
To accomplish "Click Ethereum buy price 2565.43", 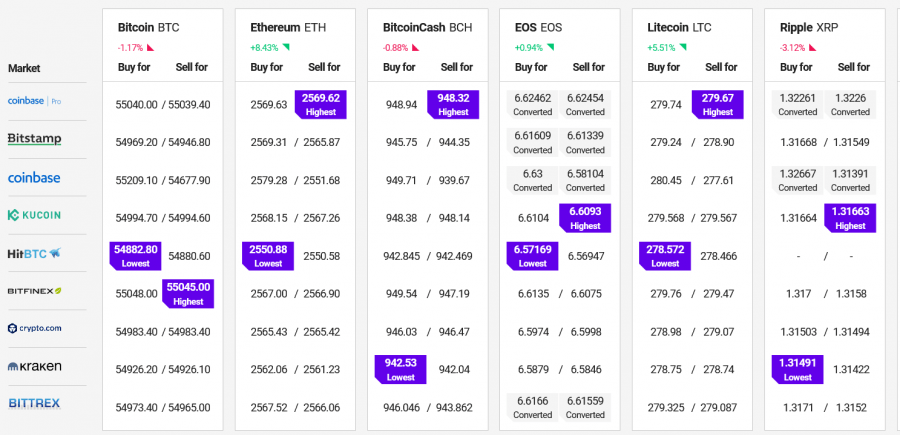I will click(x=269, y=332).
